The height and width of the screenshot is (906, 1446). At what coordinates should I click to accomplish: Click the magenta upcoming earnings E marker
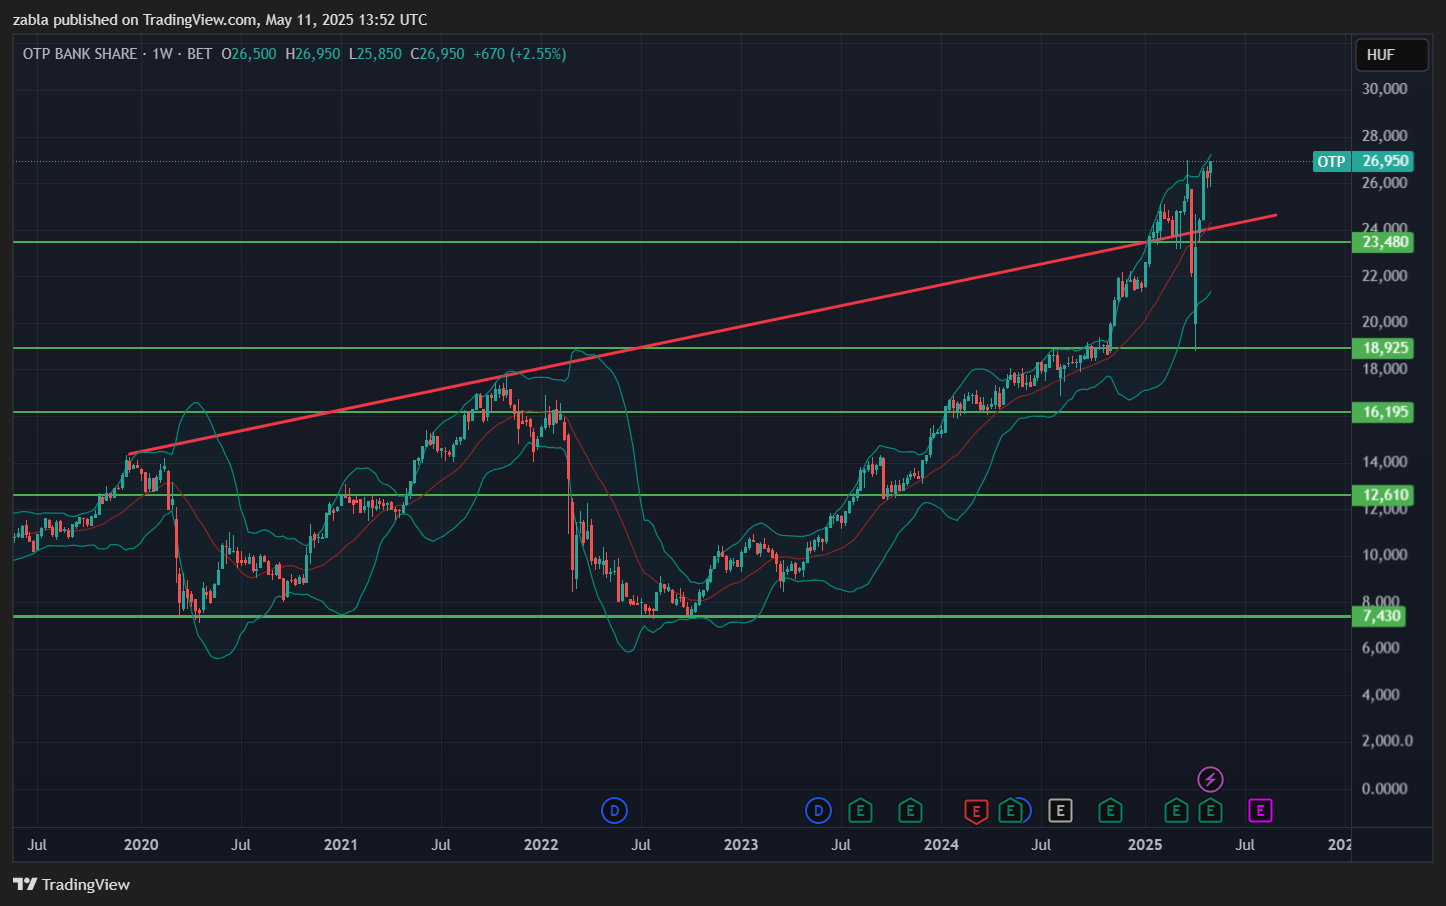coord(1260,811)
